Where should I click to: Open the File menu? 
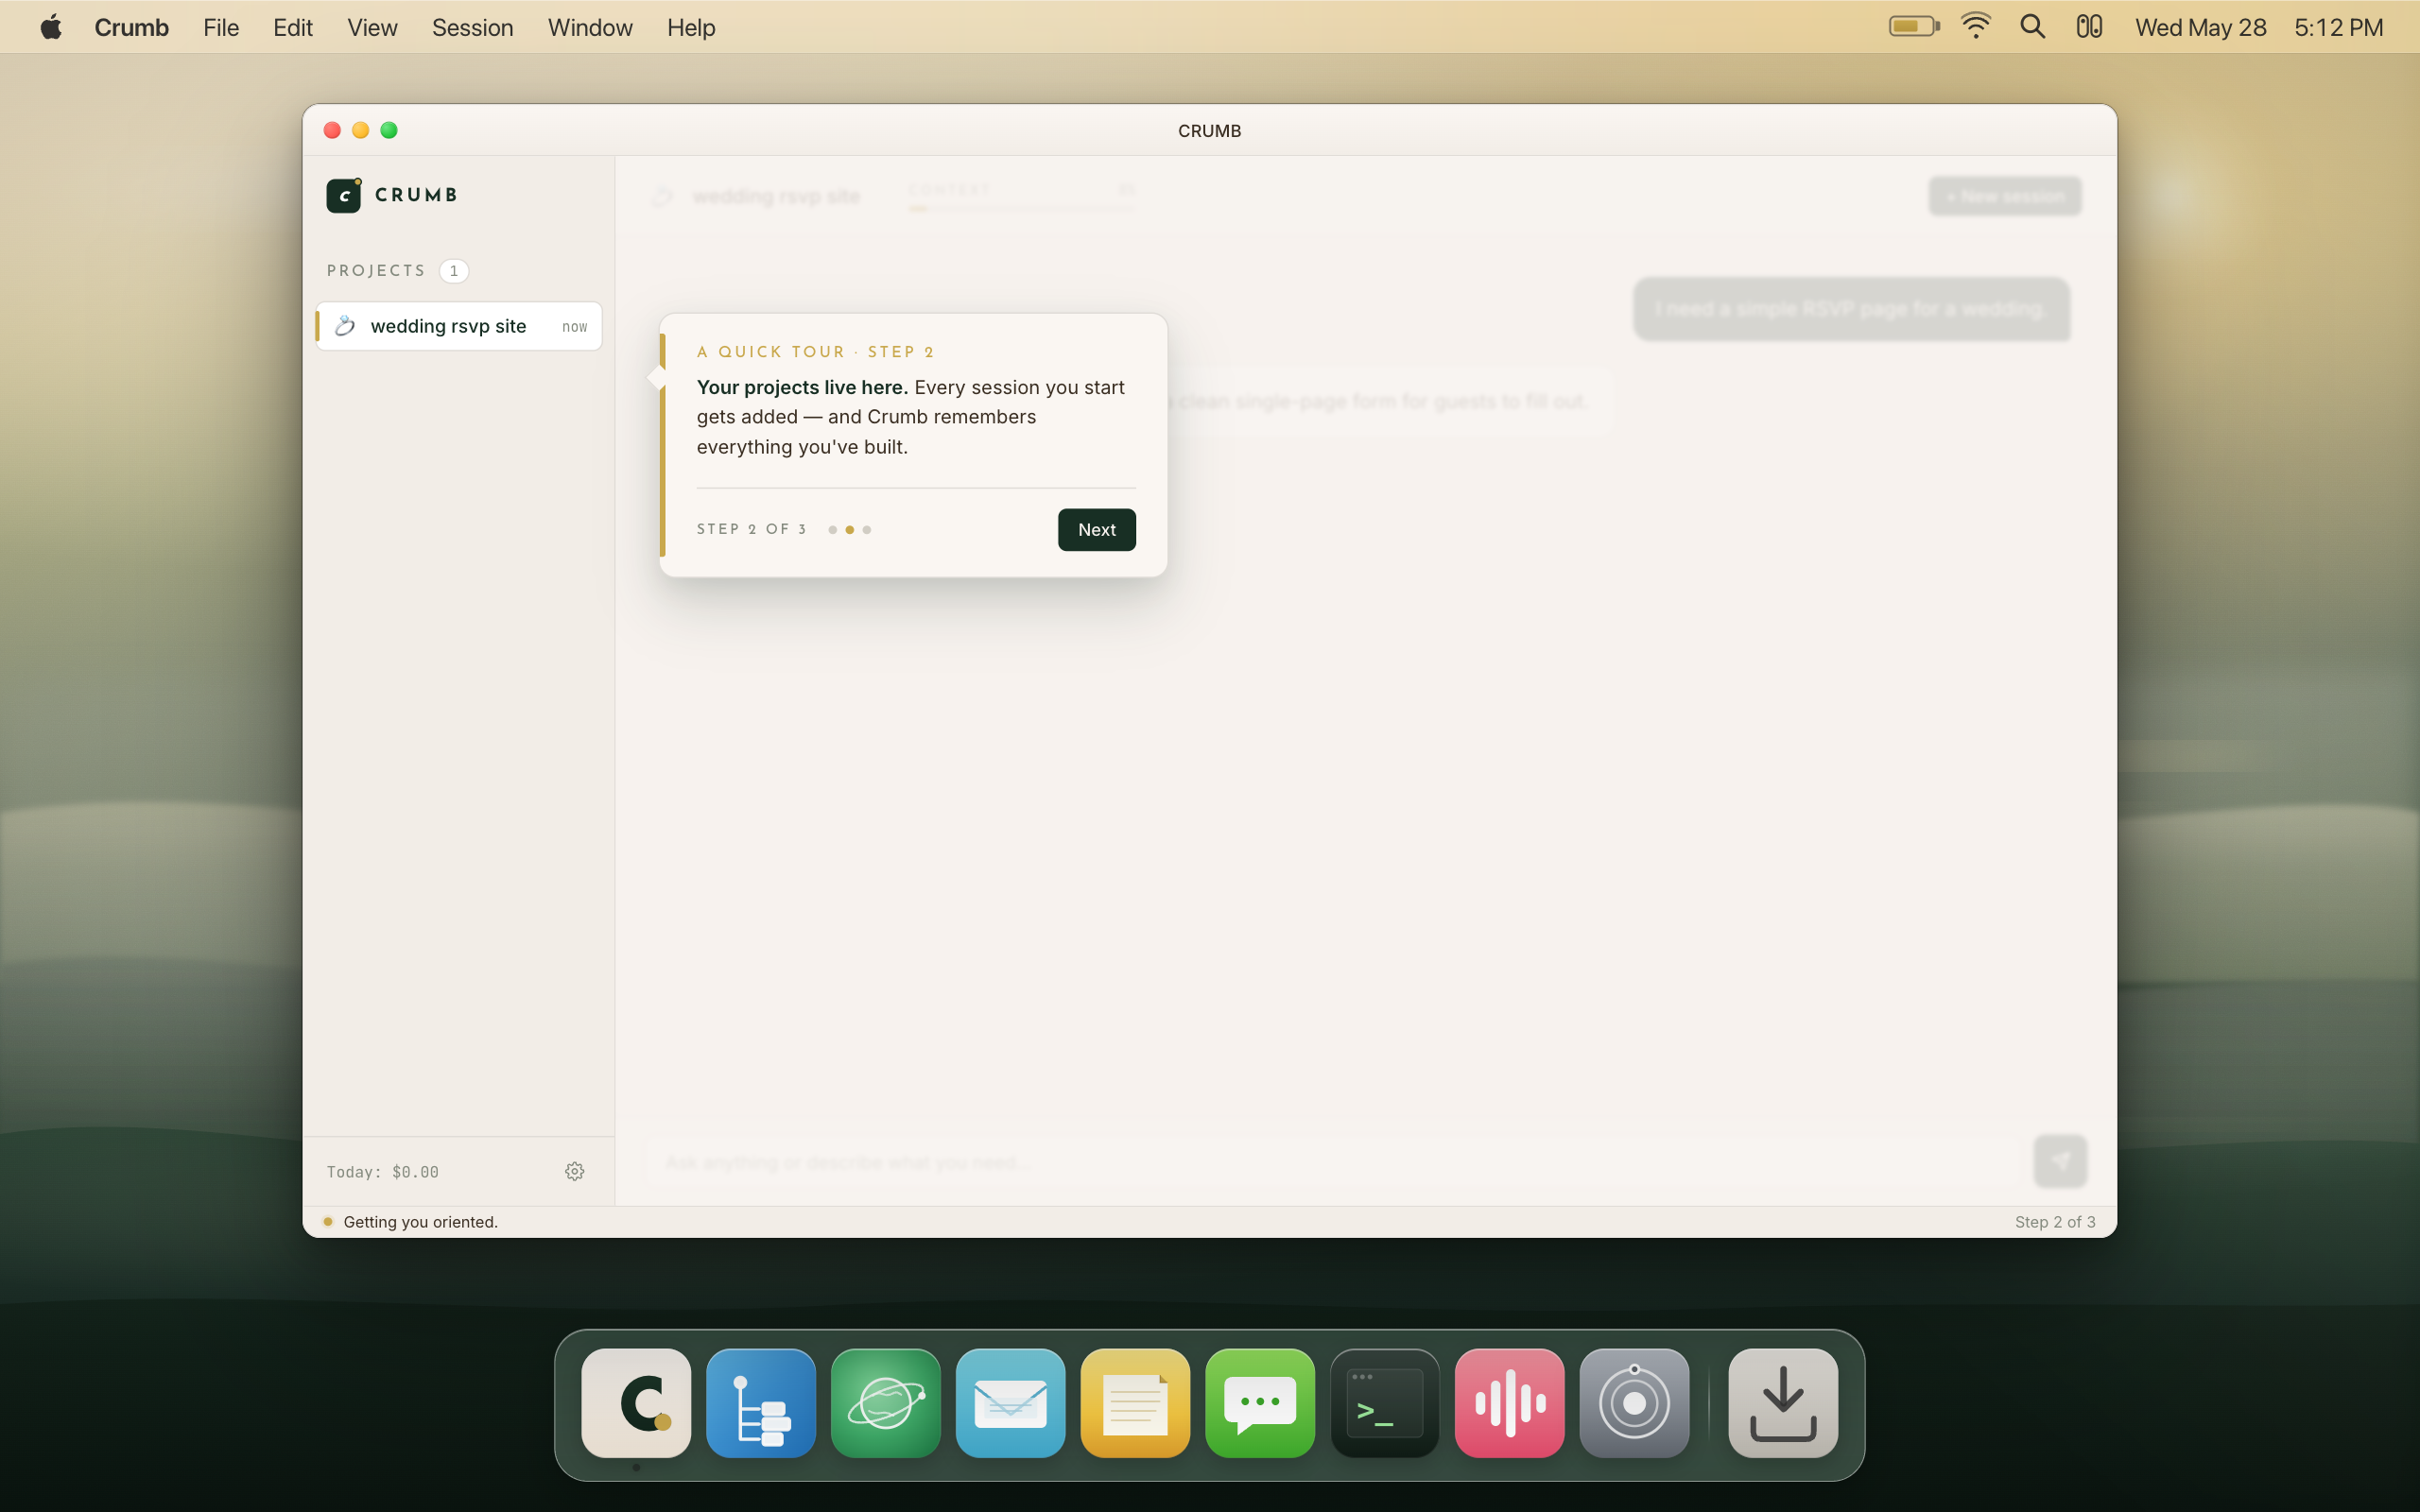point(221,27)
